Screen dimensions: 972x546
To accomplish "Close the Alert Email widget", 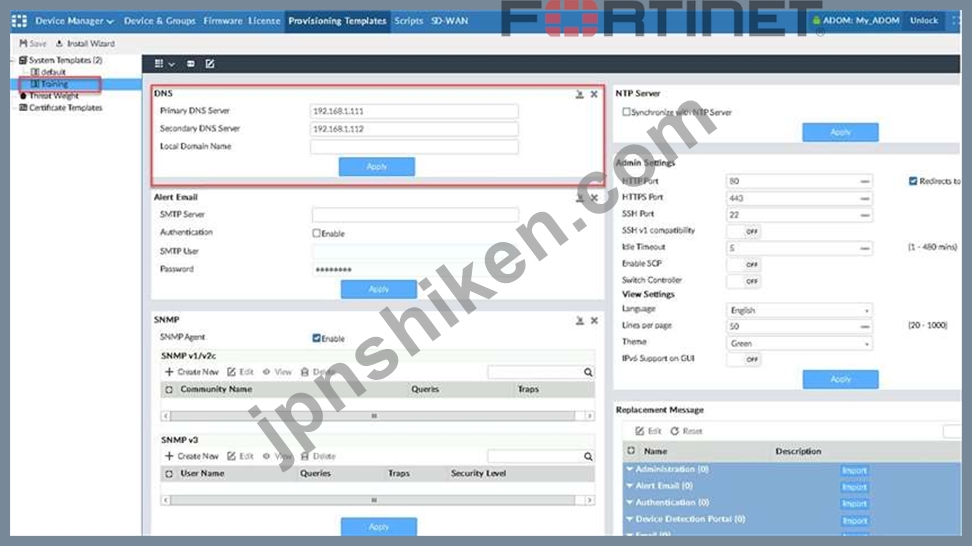I will pyautogui.click(x=594, y=198).
